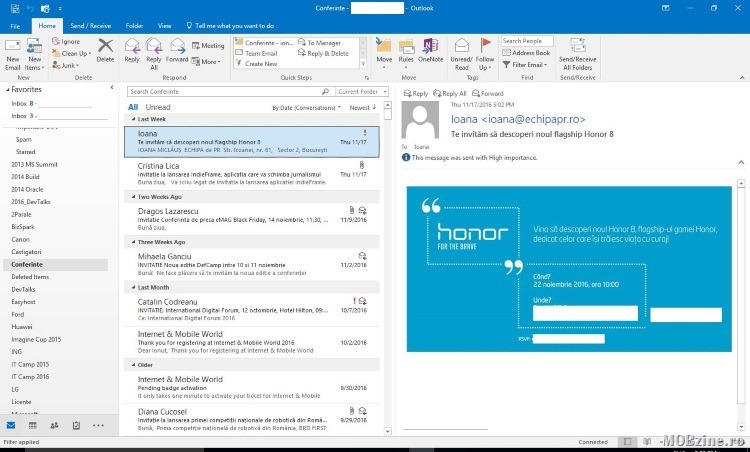Open the email from Catalin Codreanu
Viewport: 750px width, 452px height.
pos(252,309)
